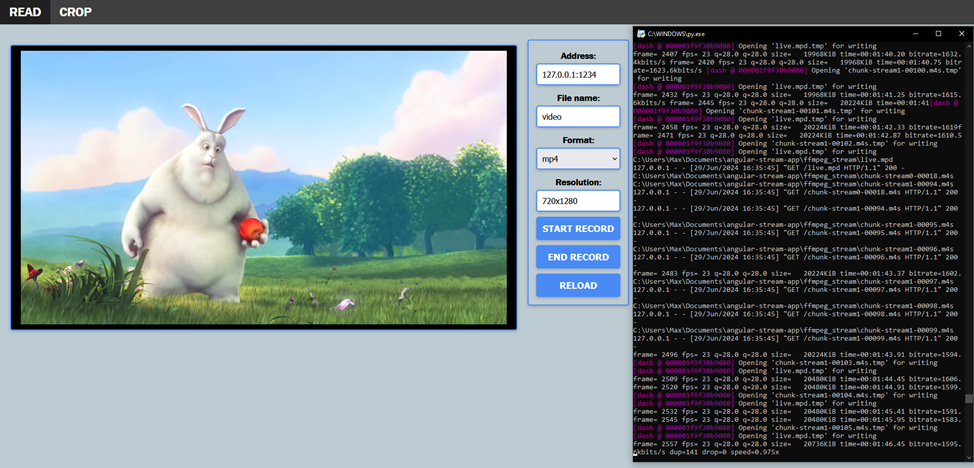The height and width of the screenshot is (468, 974).
Task: Click console line 'GET /chunk-stream1-00097.m4s'
Action: [798, 289]
